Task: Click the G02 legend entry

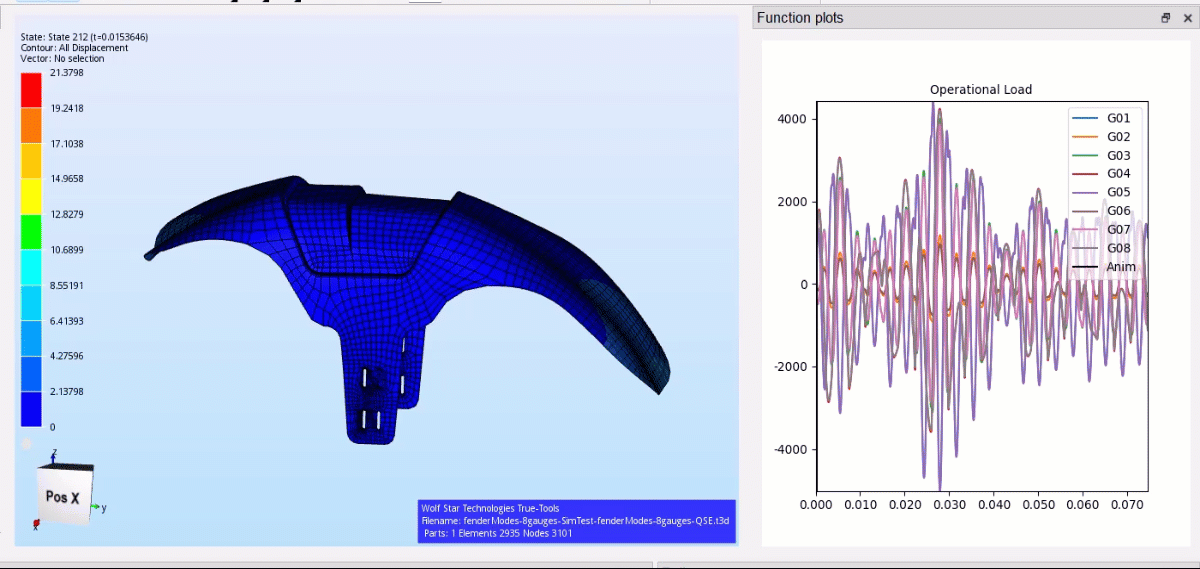Action: [x=1102, y=137]
